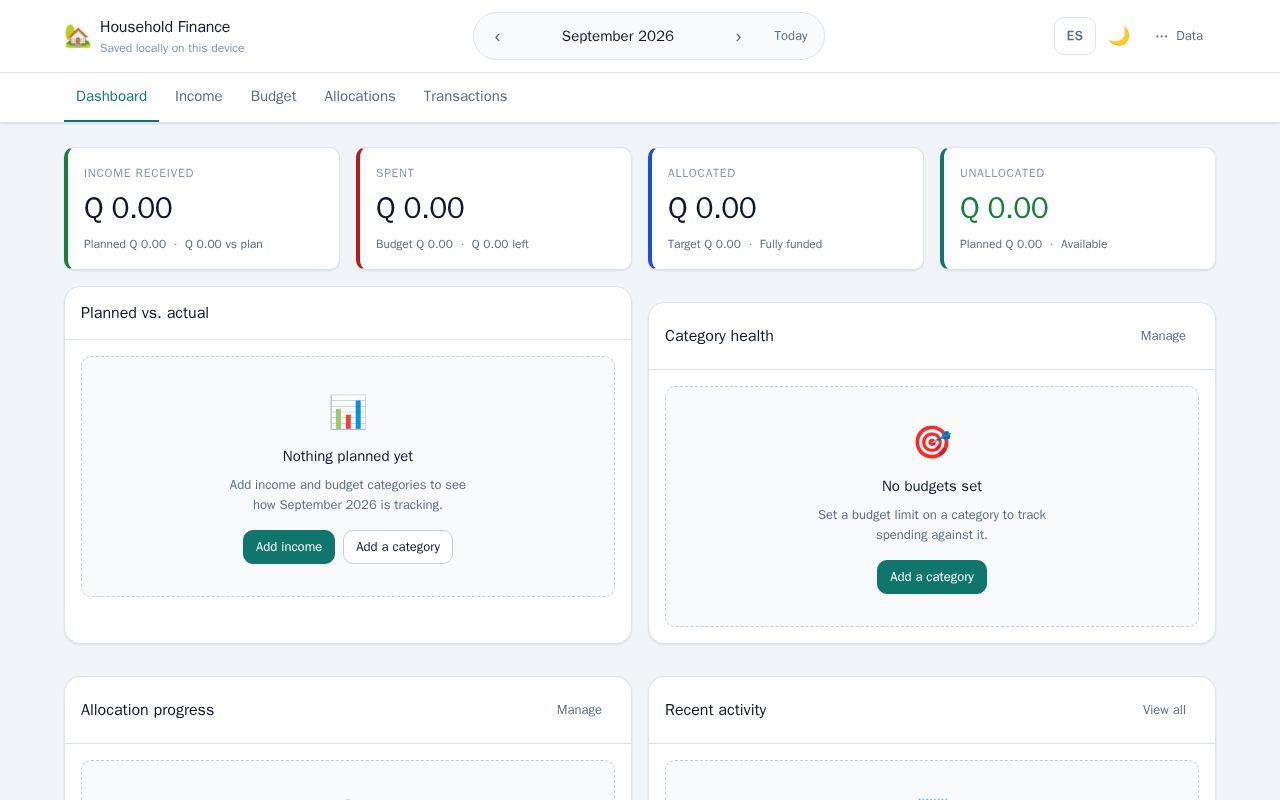The width and height of the screenshot is (1280, 800).
Task: Click the Unallocated card heading
Action: [1002, 173]
